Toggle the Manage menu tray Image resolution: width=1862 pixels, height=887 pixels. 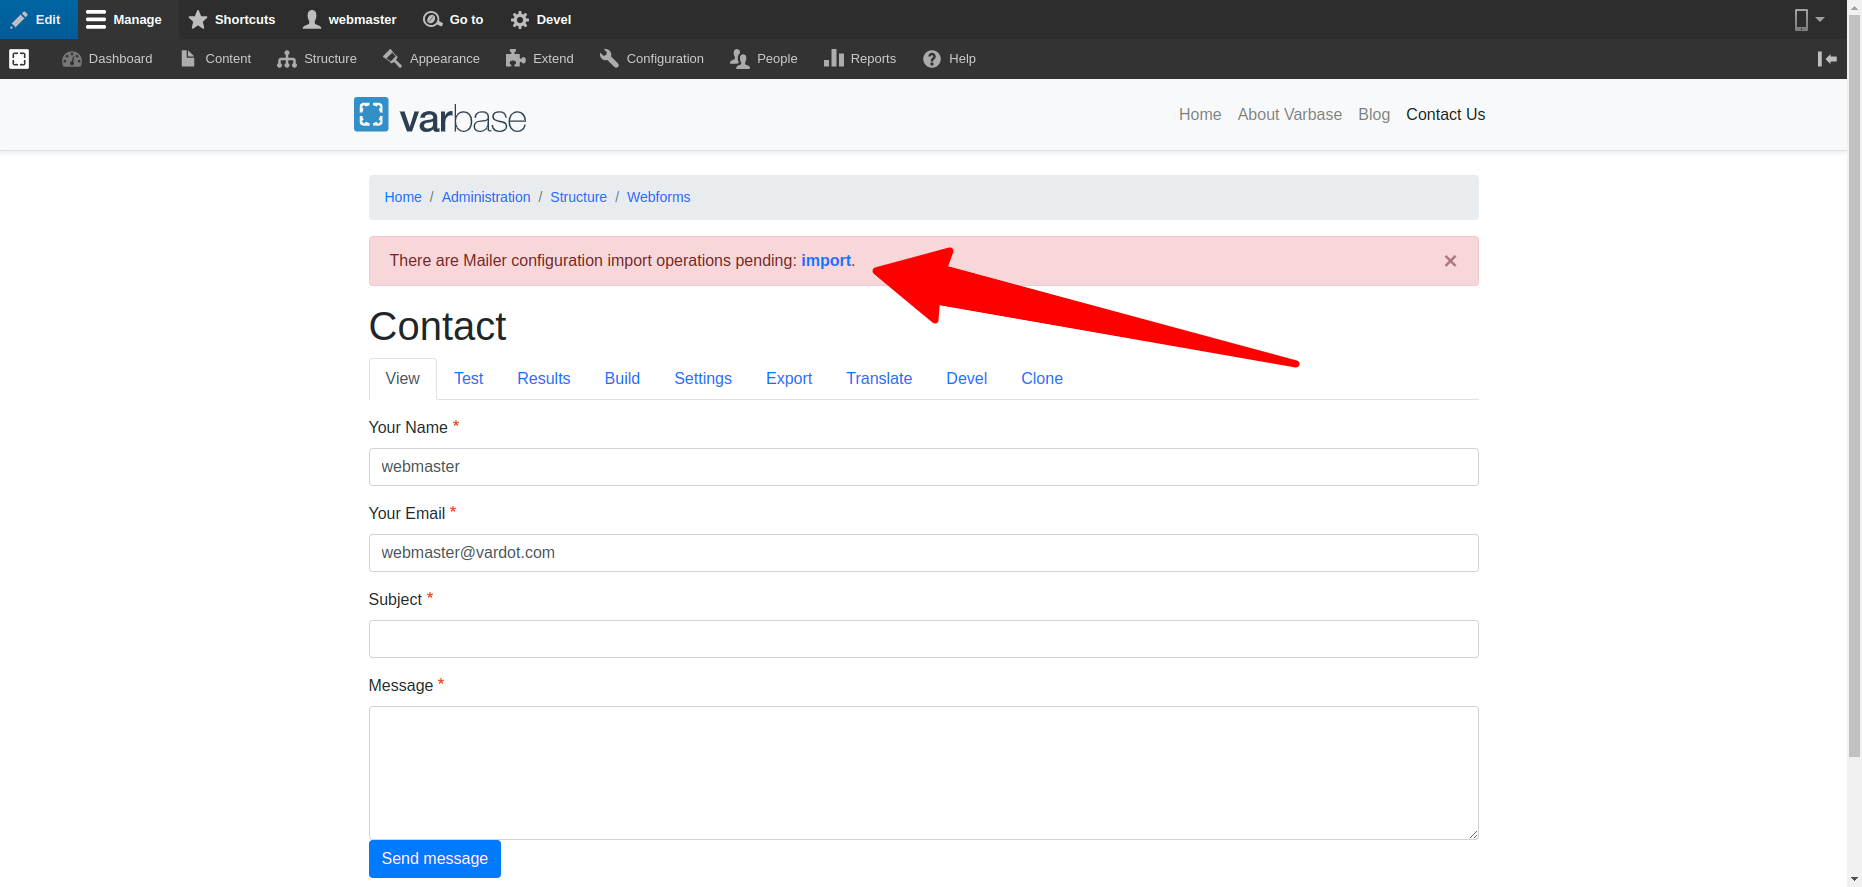click(x=124, y=19)
